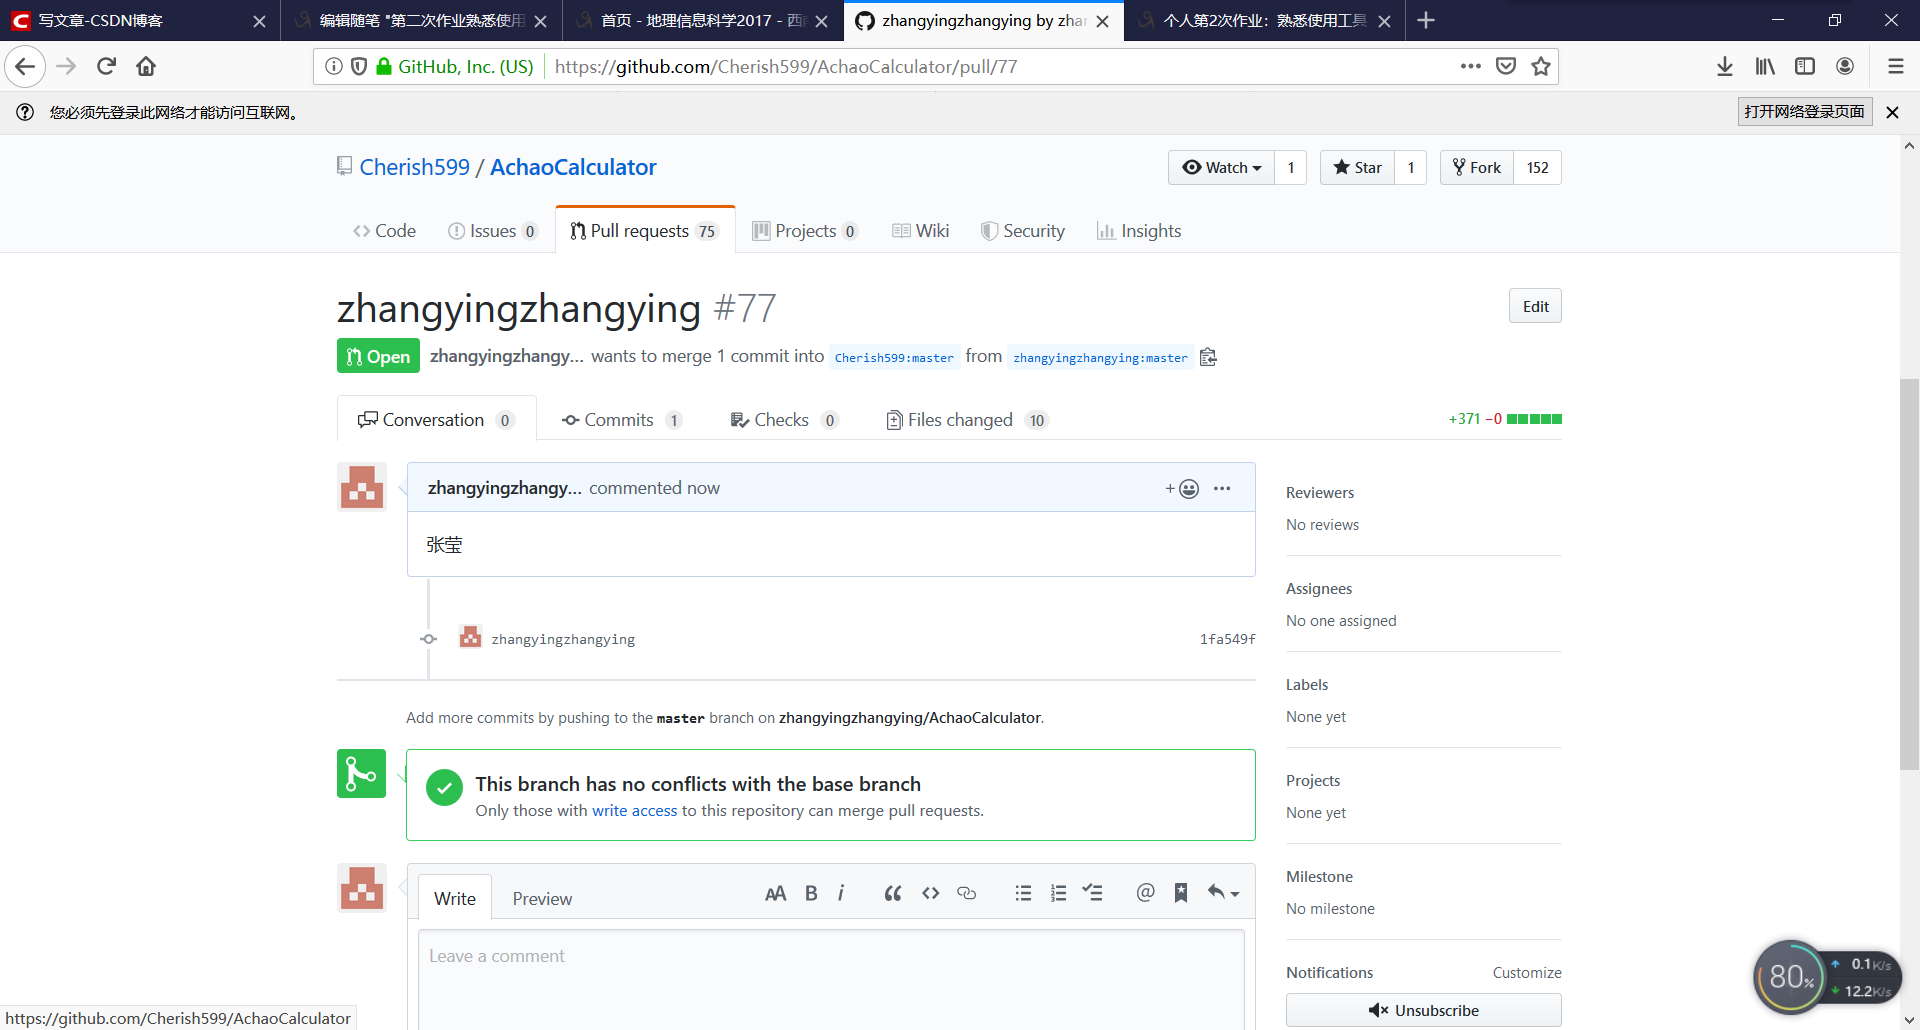Open the Issues tab
The width and height of the screenshot is (1920, 1030).
493,231
